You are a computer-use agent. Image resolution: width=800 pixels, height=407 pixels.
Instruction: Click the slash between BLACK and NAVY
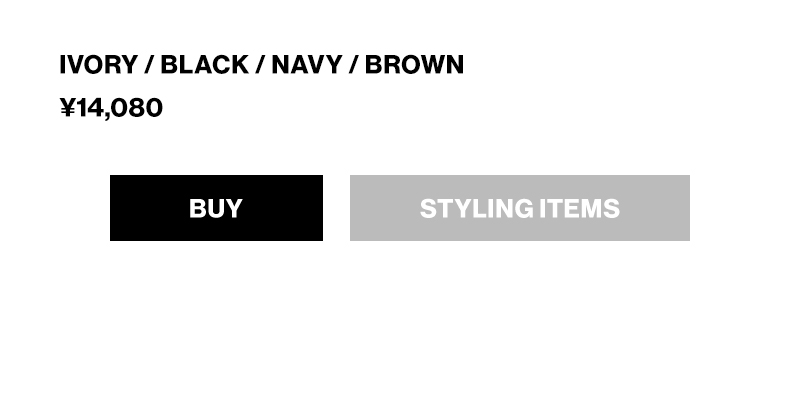click(260, 65)
